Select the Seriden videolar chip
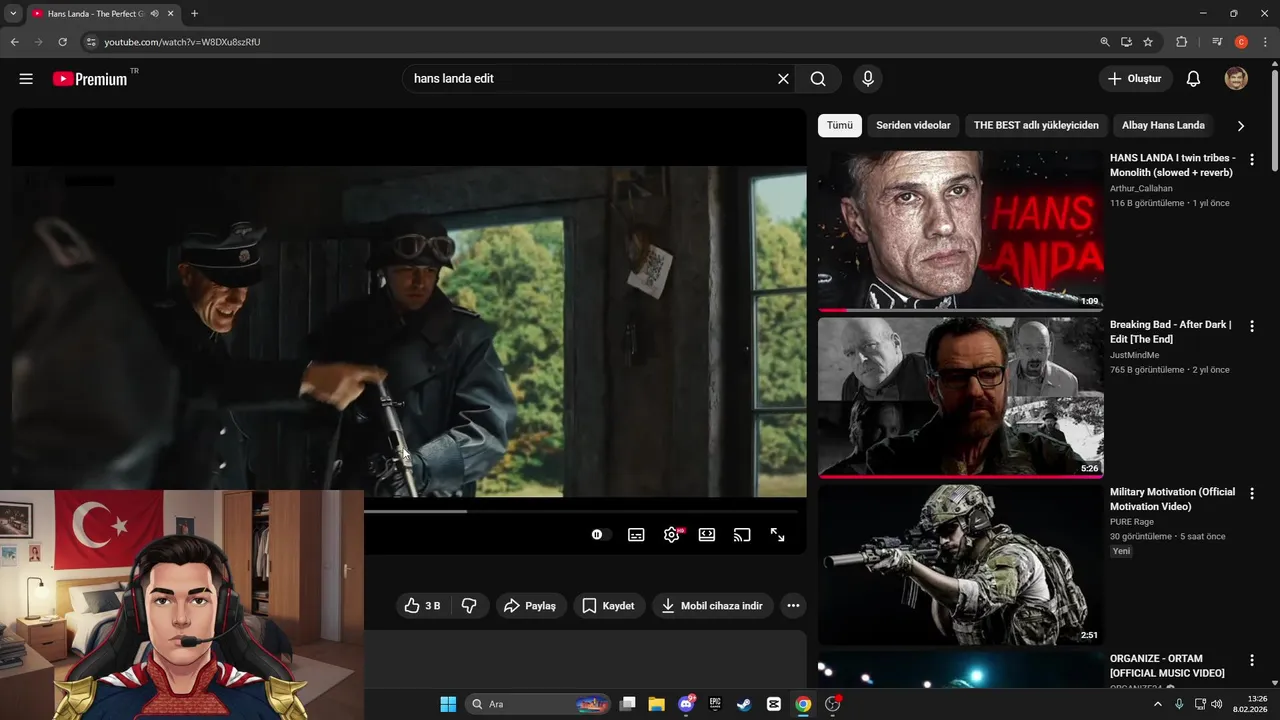 coord(913,125)
